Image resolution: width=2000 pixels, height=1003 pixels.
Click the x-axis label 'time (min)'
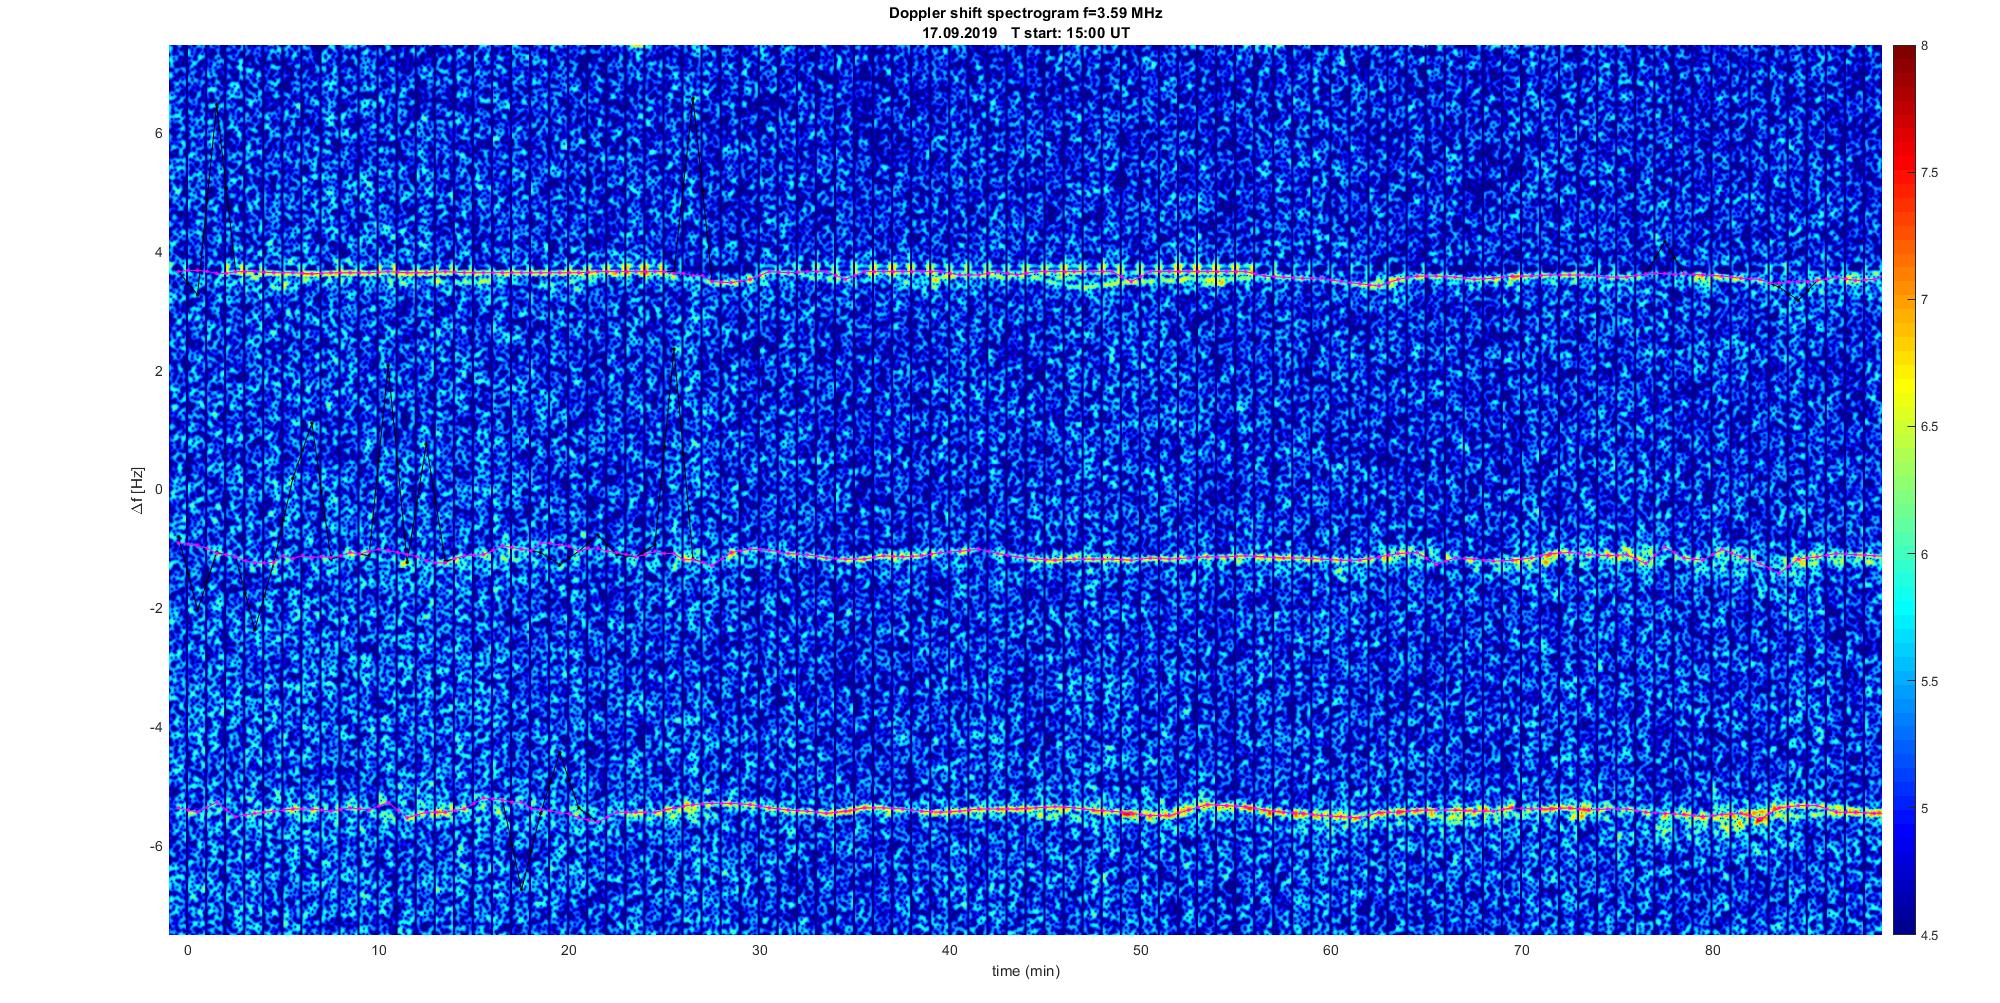1025,971
